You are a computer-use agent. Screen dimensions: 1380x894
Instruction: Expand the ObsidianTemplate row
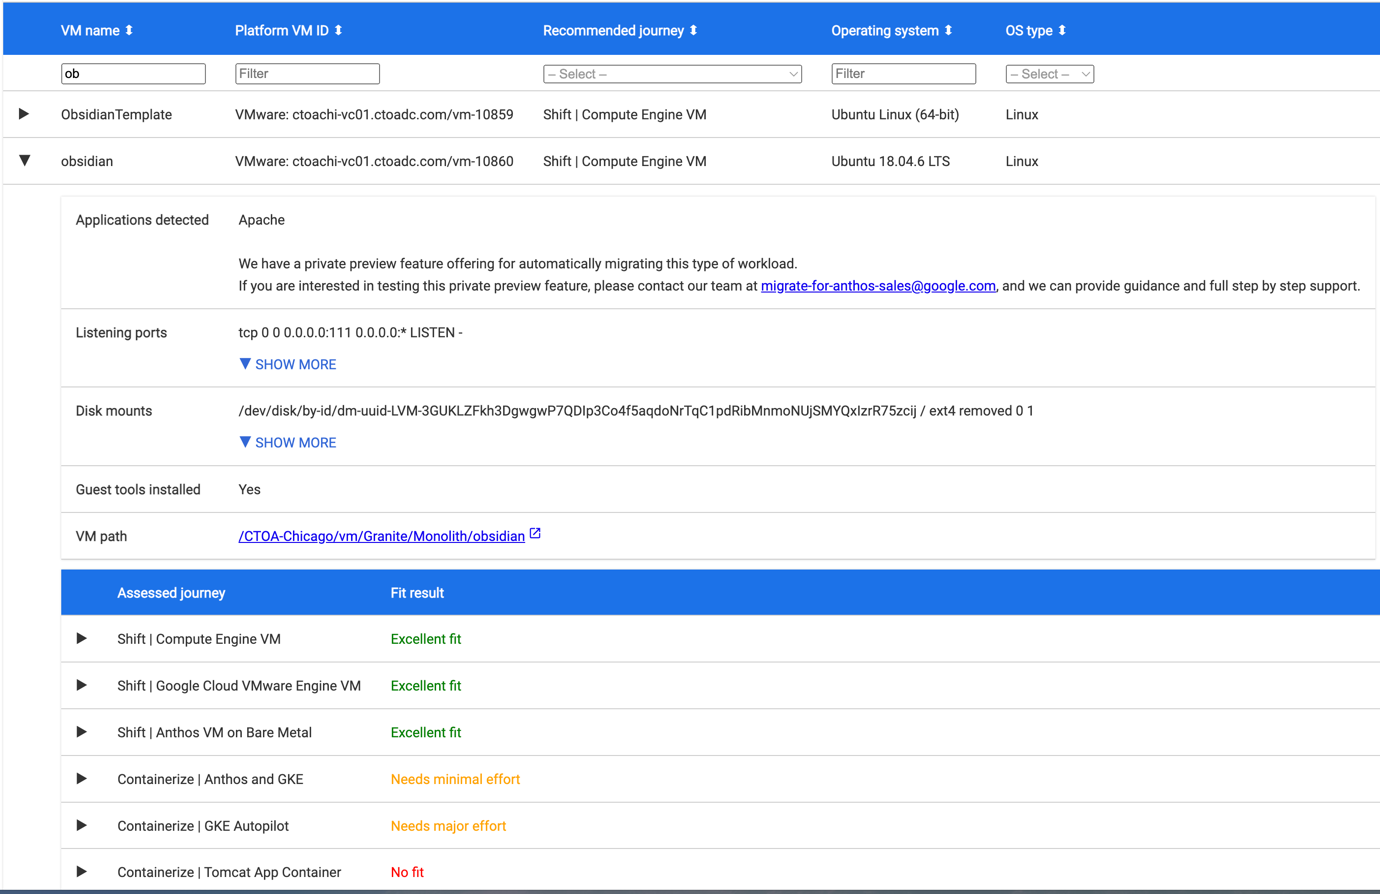24,114
